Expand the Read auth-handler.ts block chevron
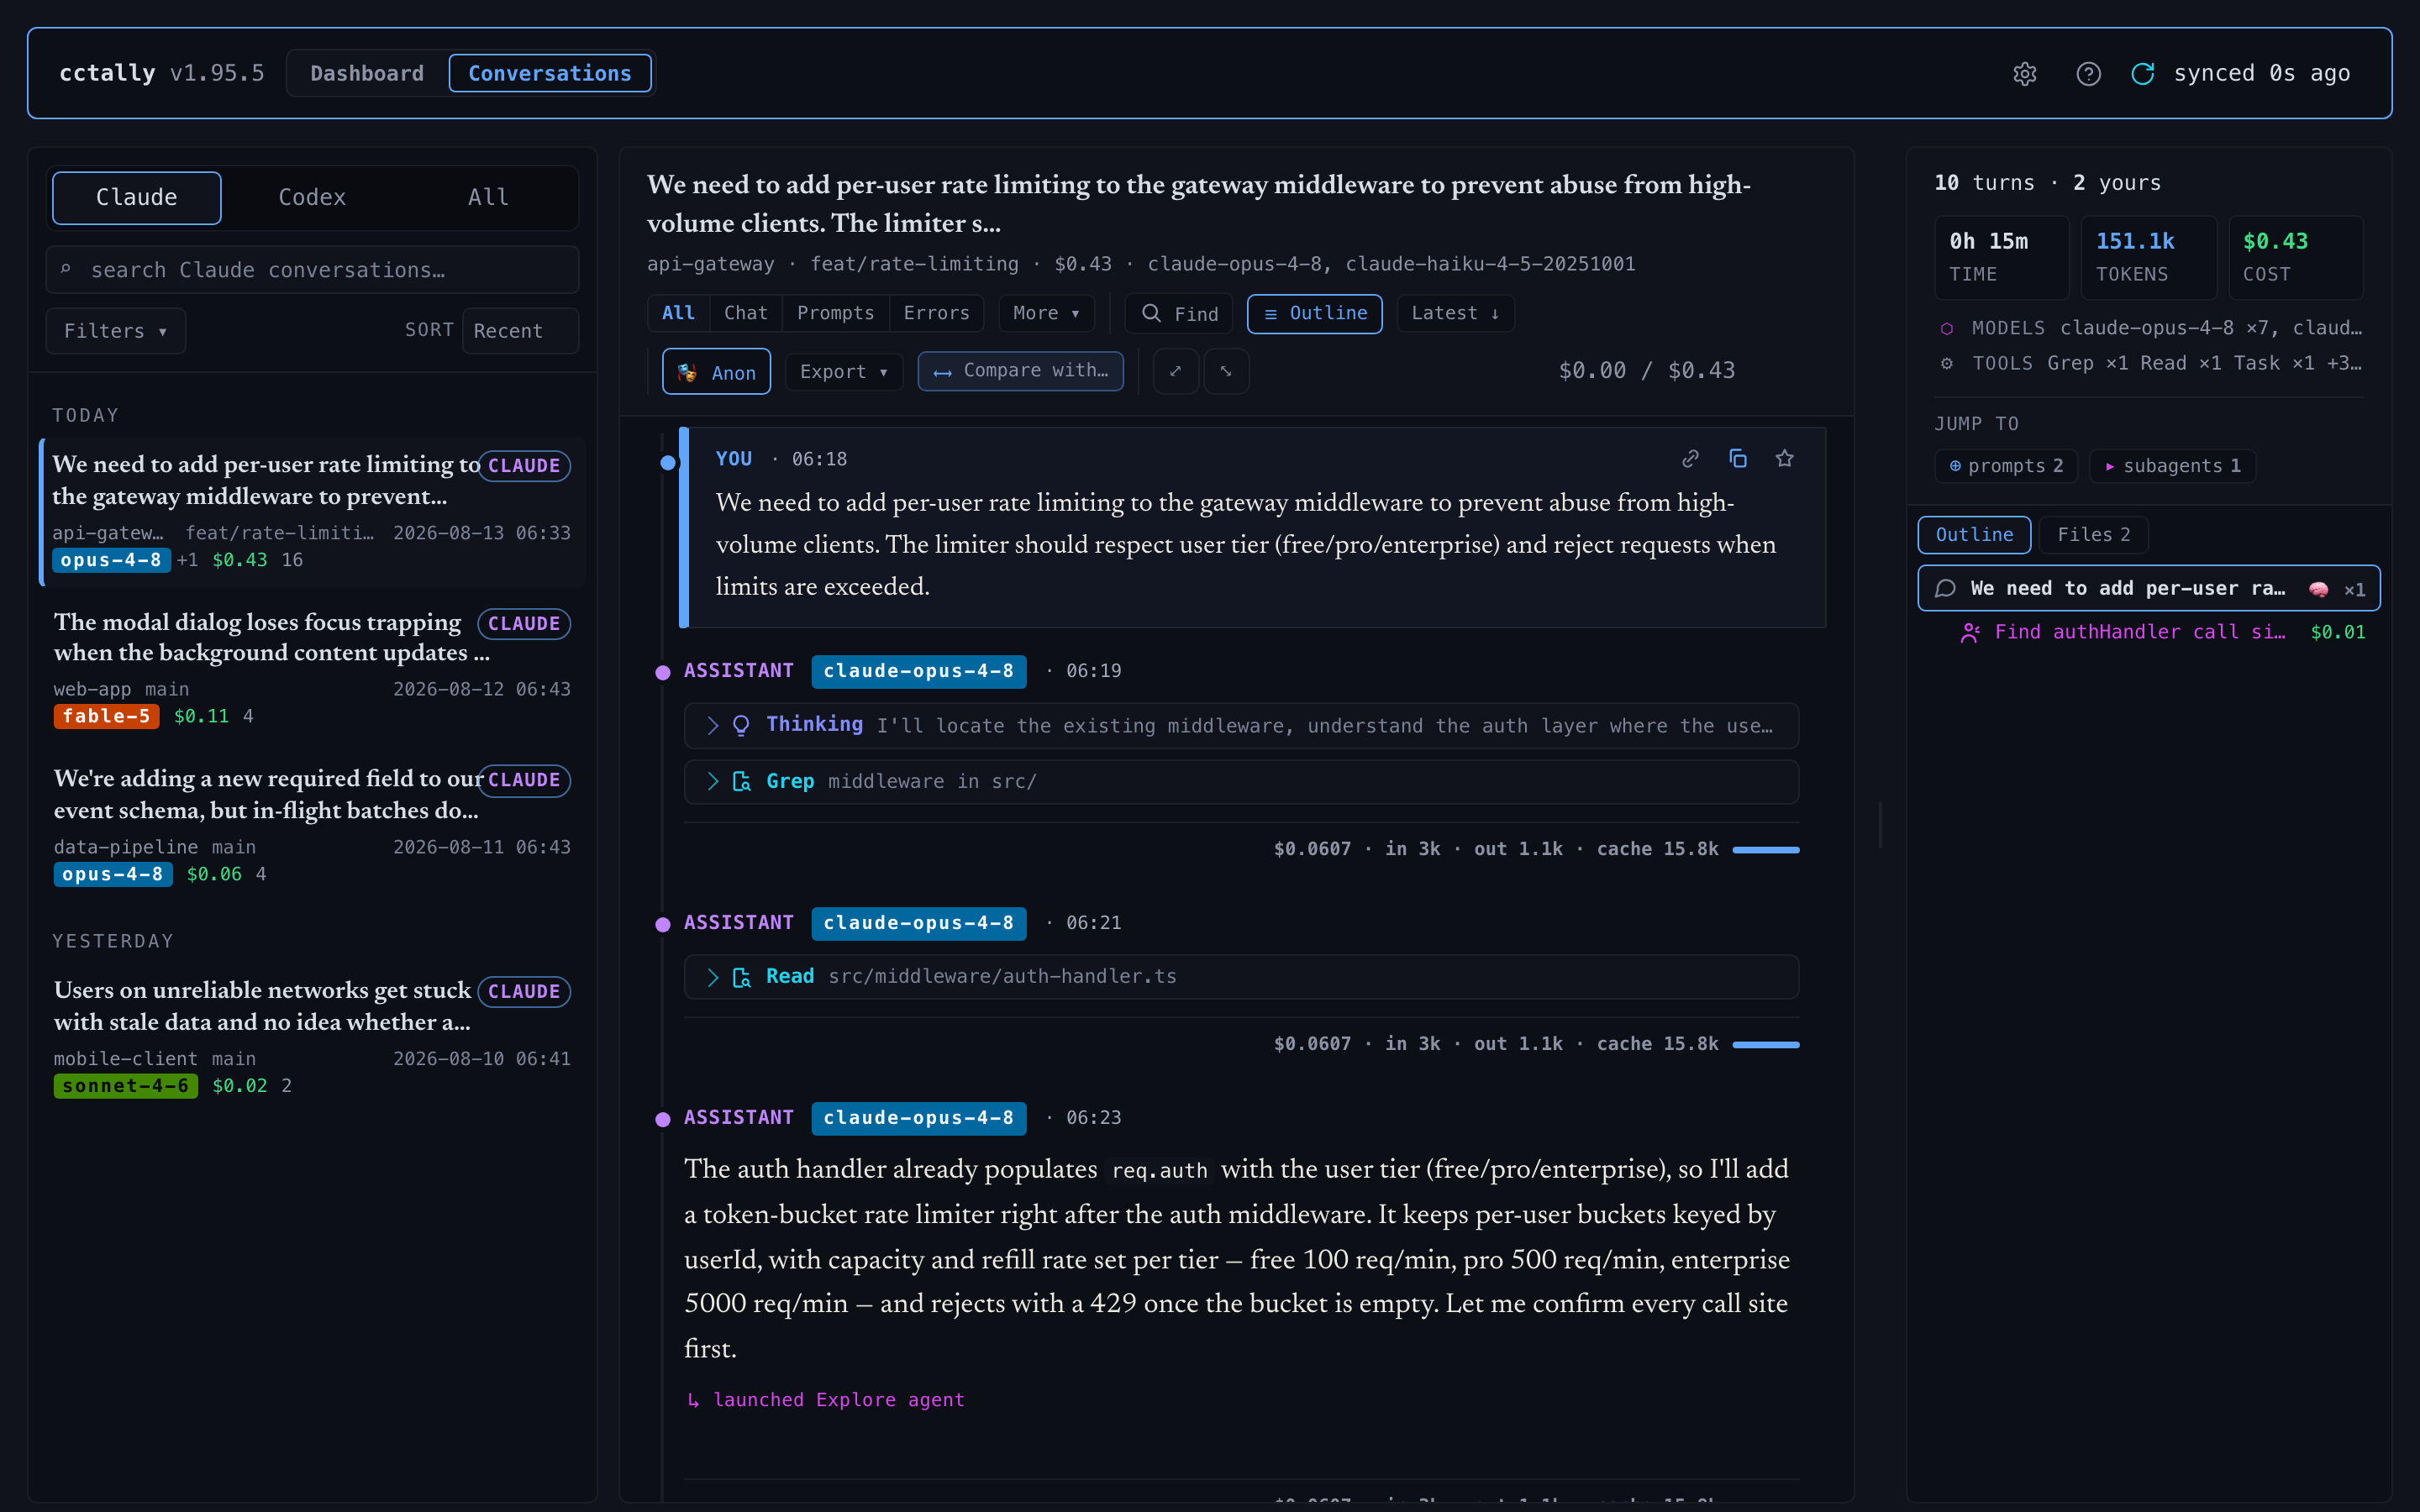The width and height of the screenshot is (2420, 1512). point(712,977)
